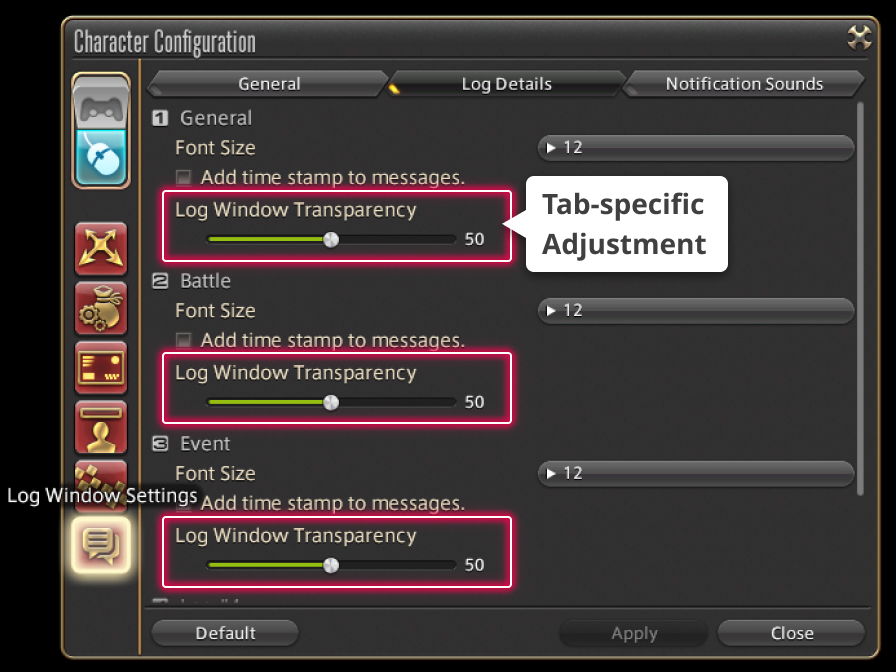Image resolution: width=896 pixels, height=672 pixels.
Task: Enable time stamps for General tab messages
Action: (183, 178)
